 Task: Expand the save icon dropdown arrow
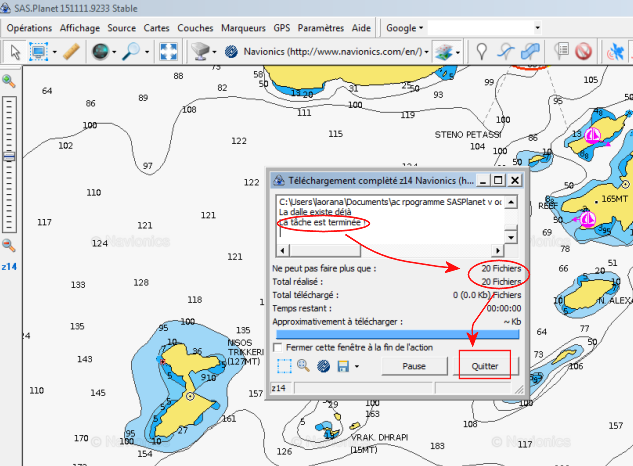[357, 366]
